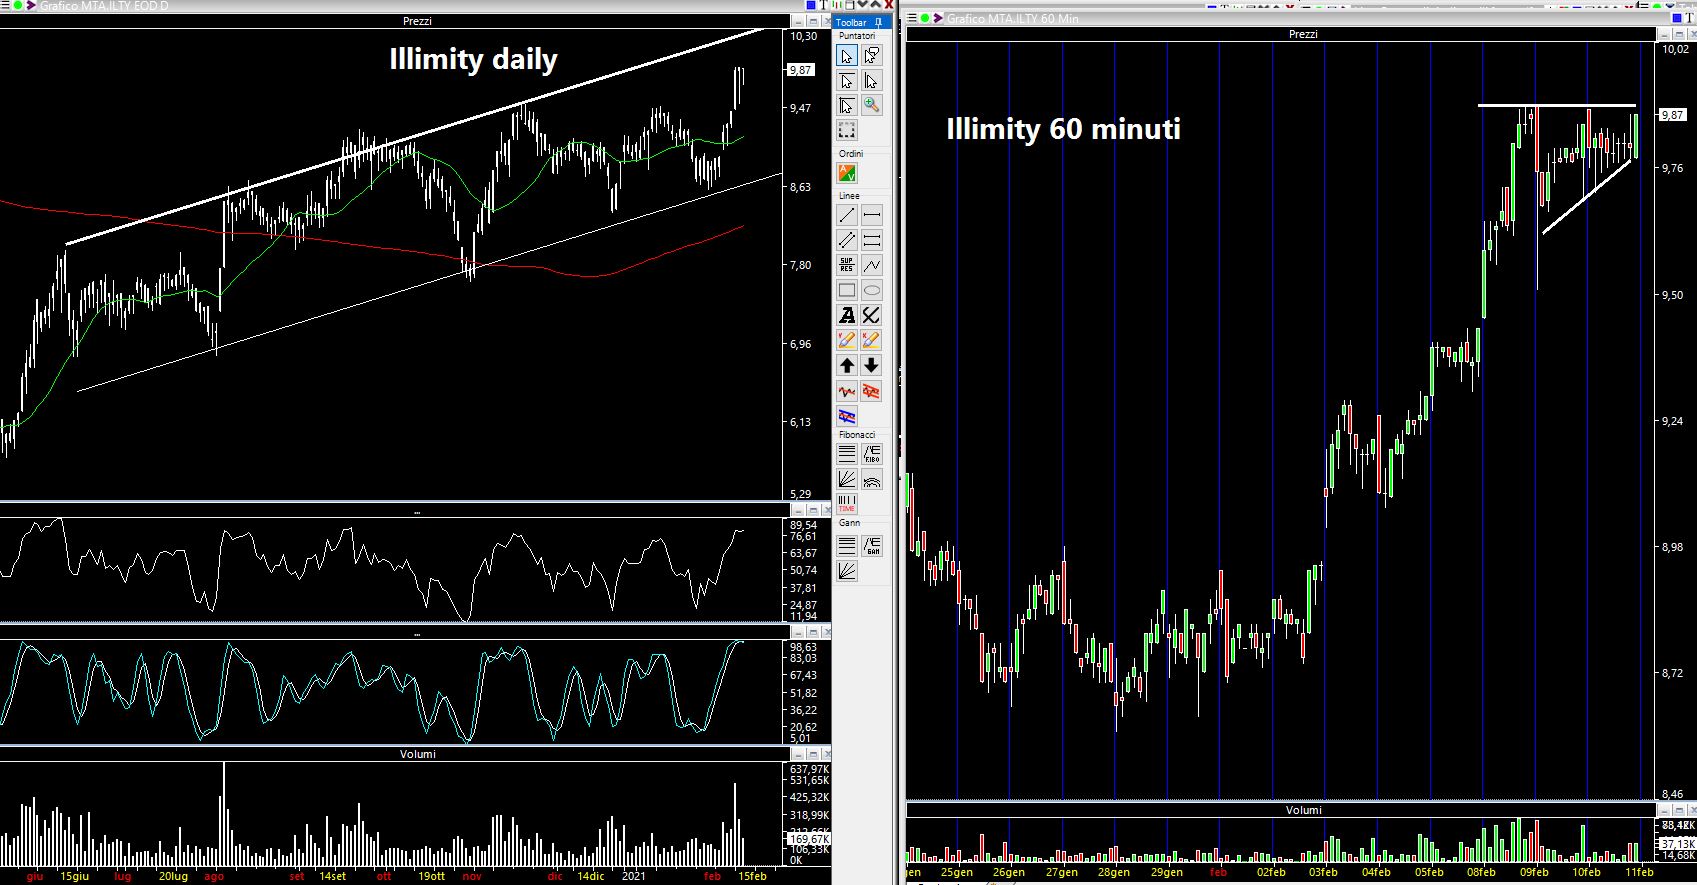Open the Ordini buy/sell order tool

pyautogui.click(x=847, y=174)
